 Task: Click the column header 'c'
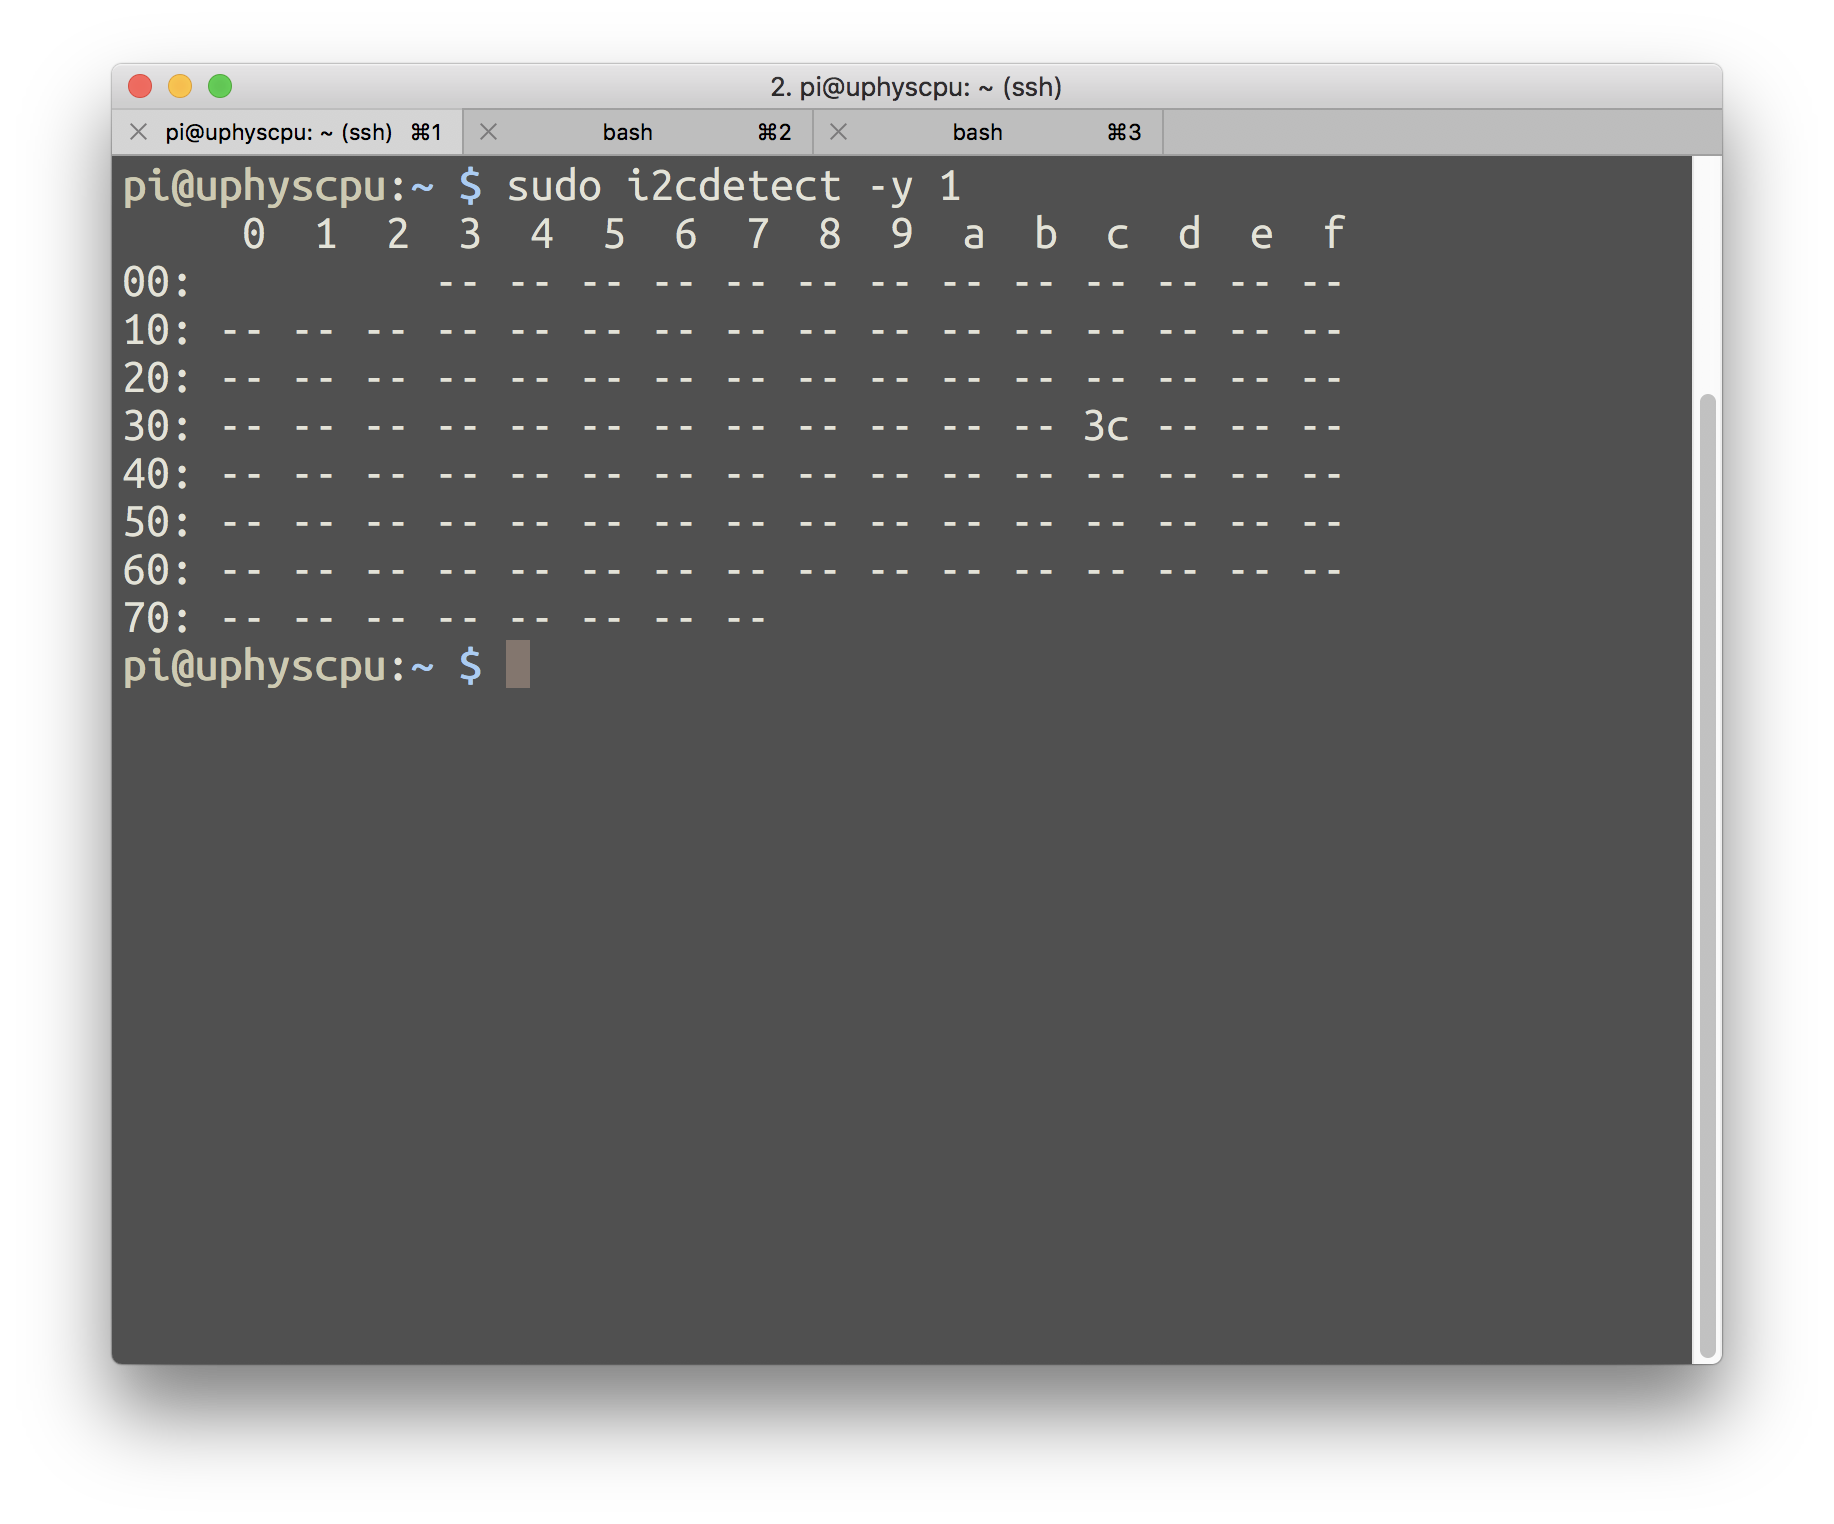click(x=1118, y=235)
